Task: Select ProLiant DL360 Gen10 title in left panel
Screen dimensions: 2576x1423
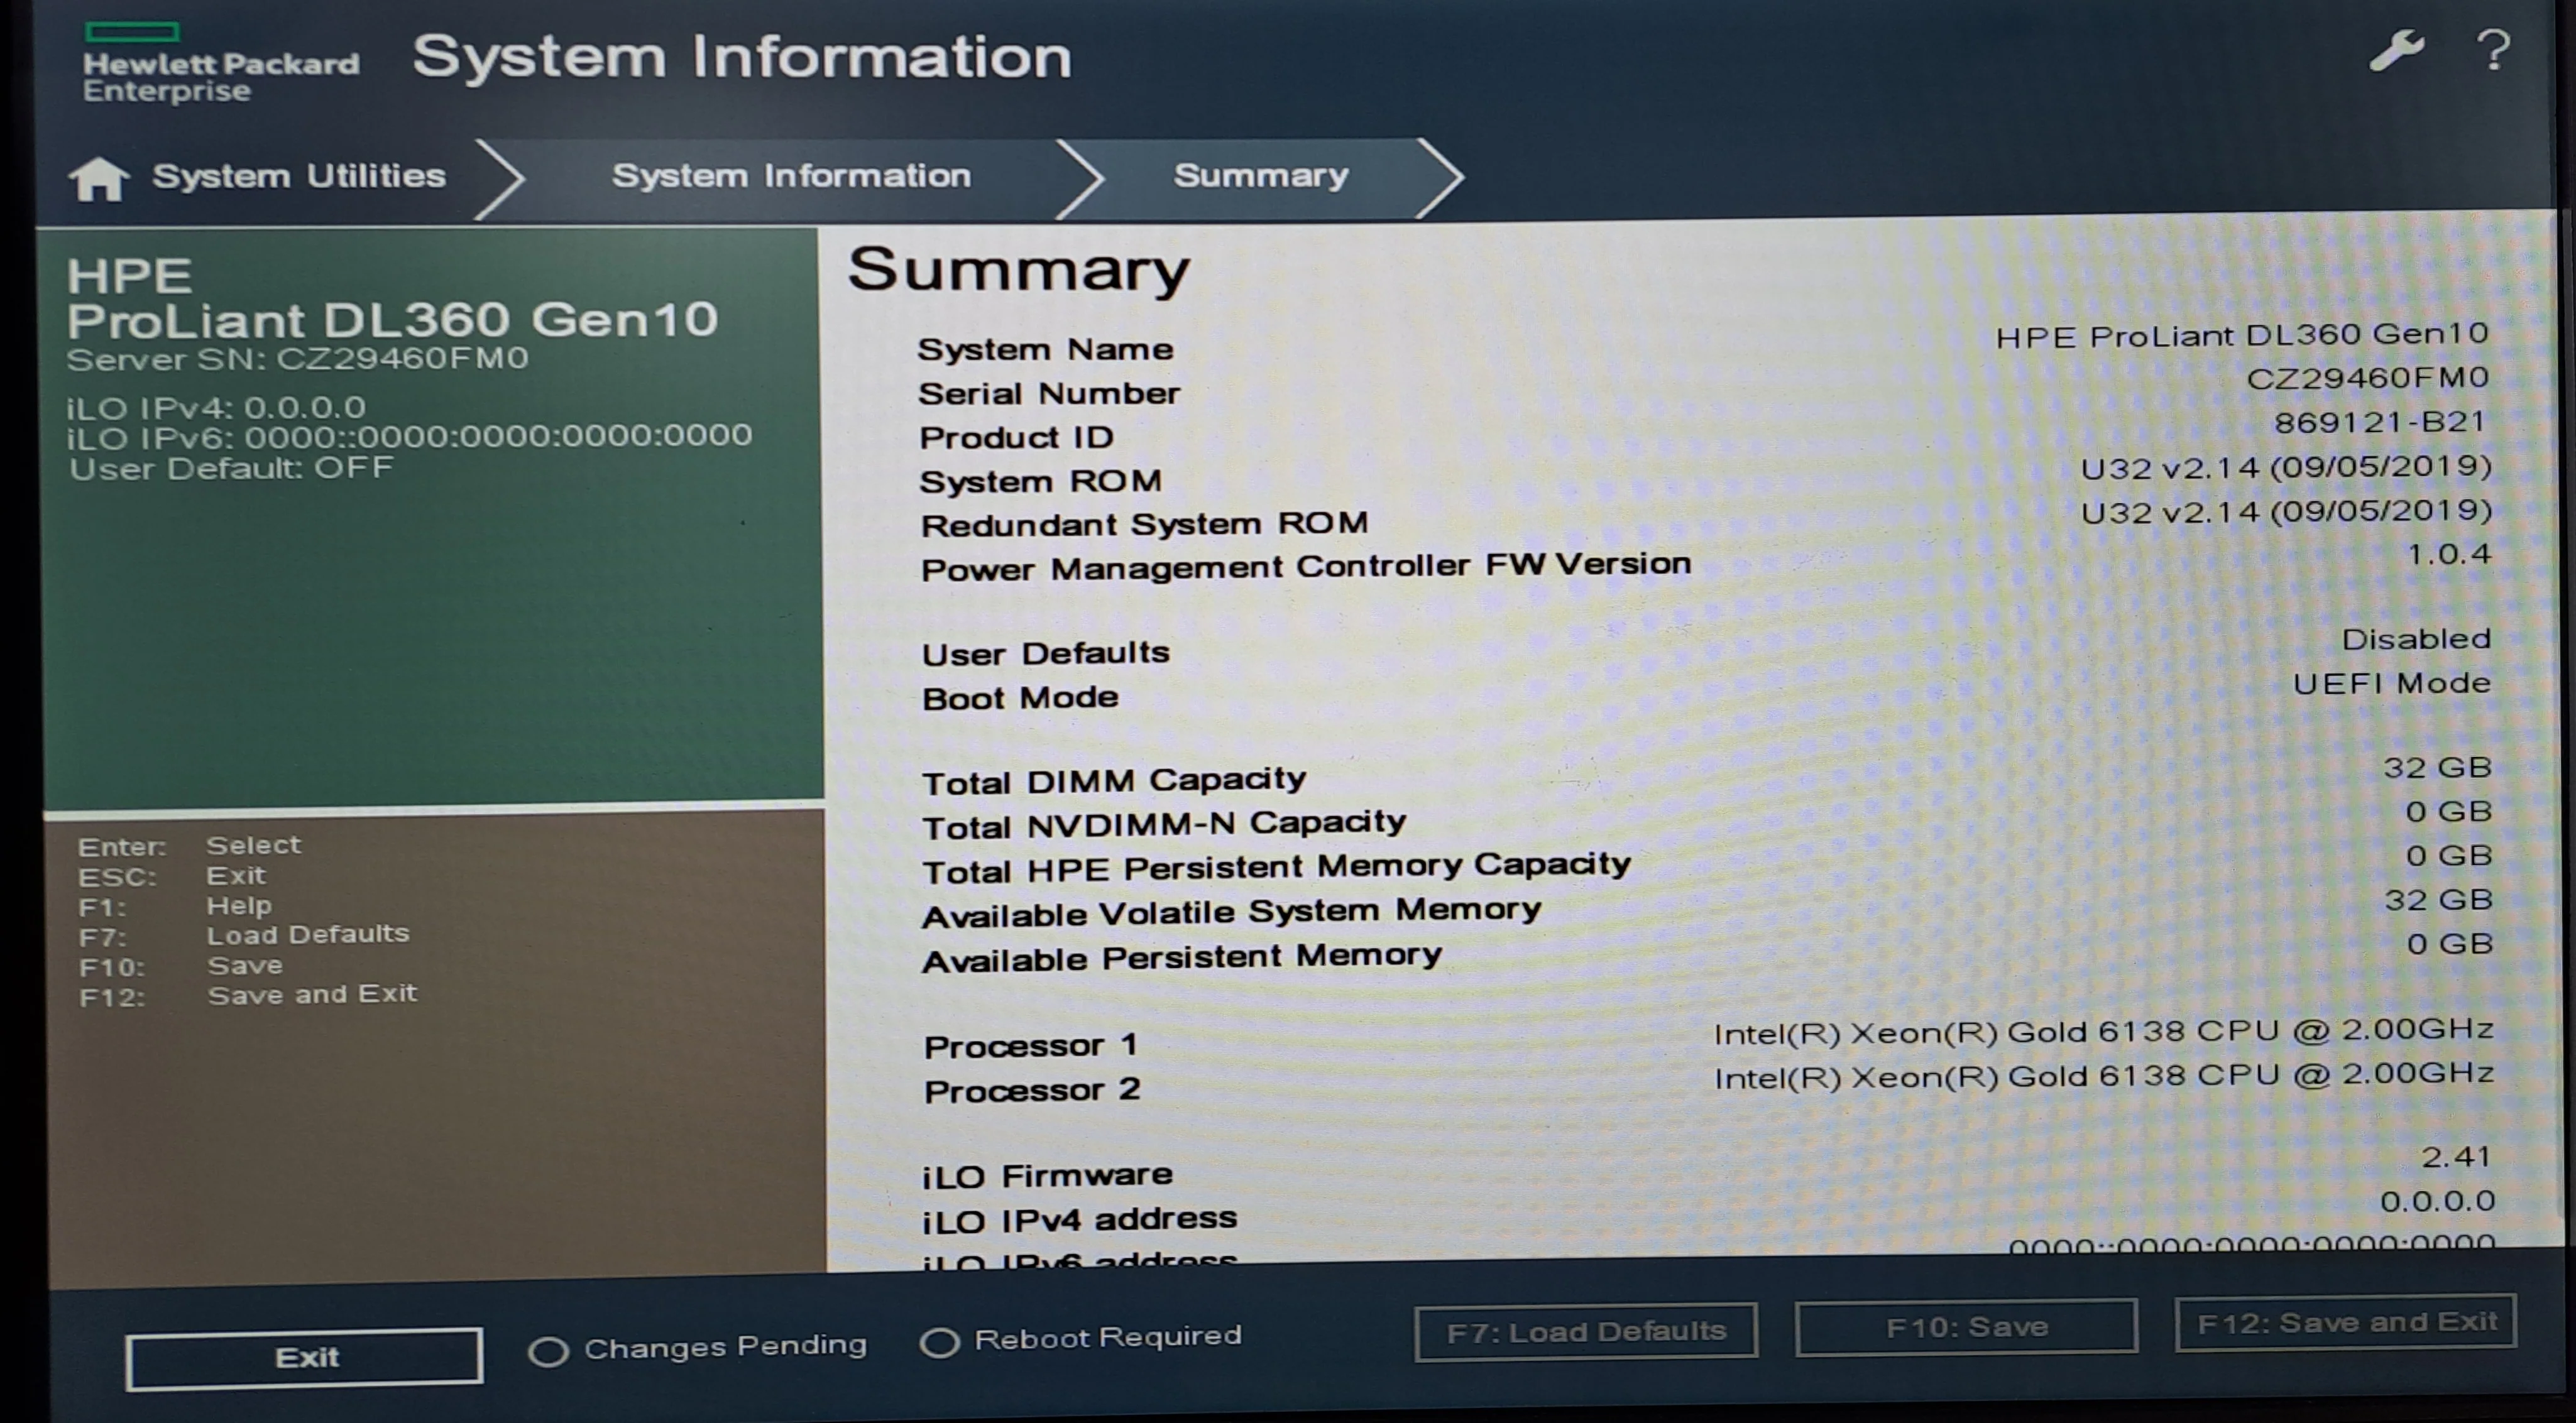Action: coord(392,320)
